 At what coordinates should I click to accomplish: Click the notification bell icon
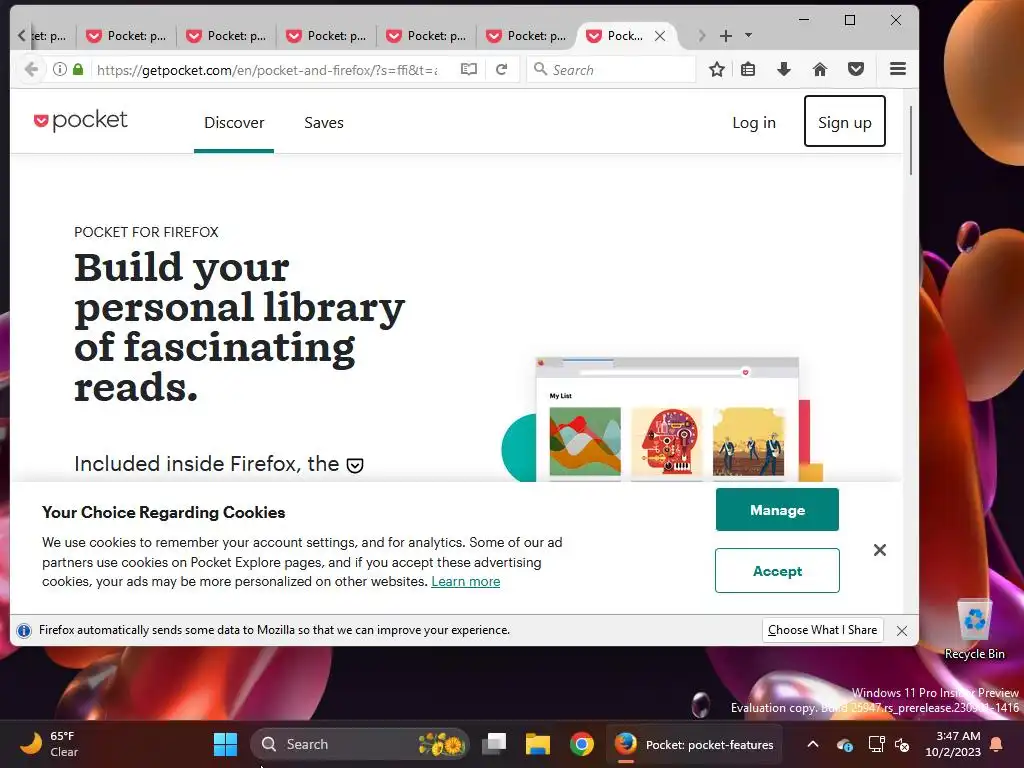[x=997, y=744]
